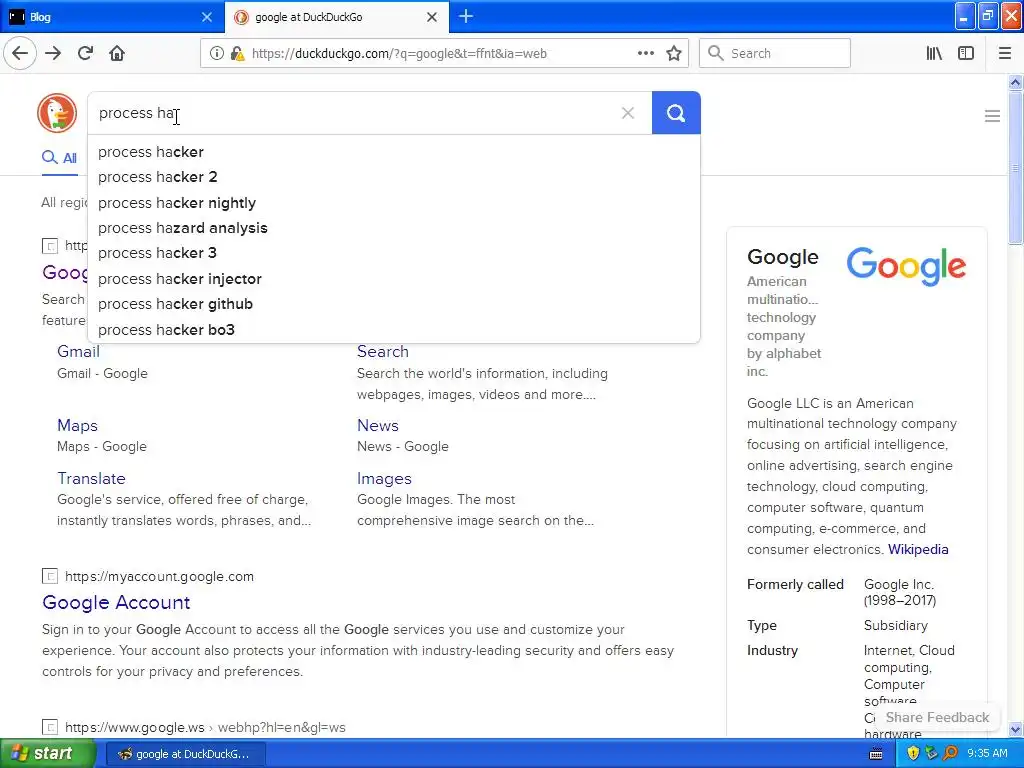
Task: Open the Search sitelink
Action: pos(383,351)
